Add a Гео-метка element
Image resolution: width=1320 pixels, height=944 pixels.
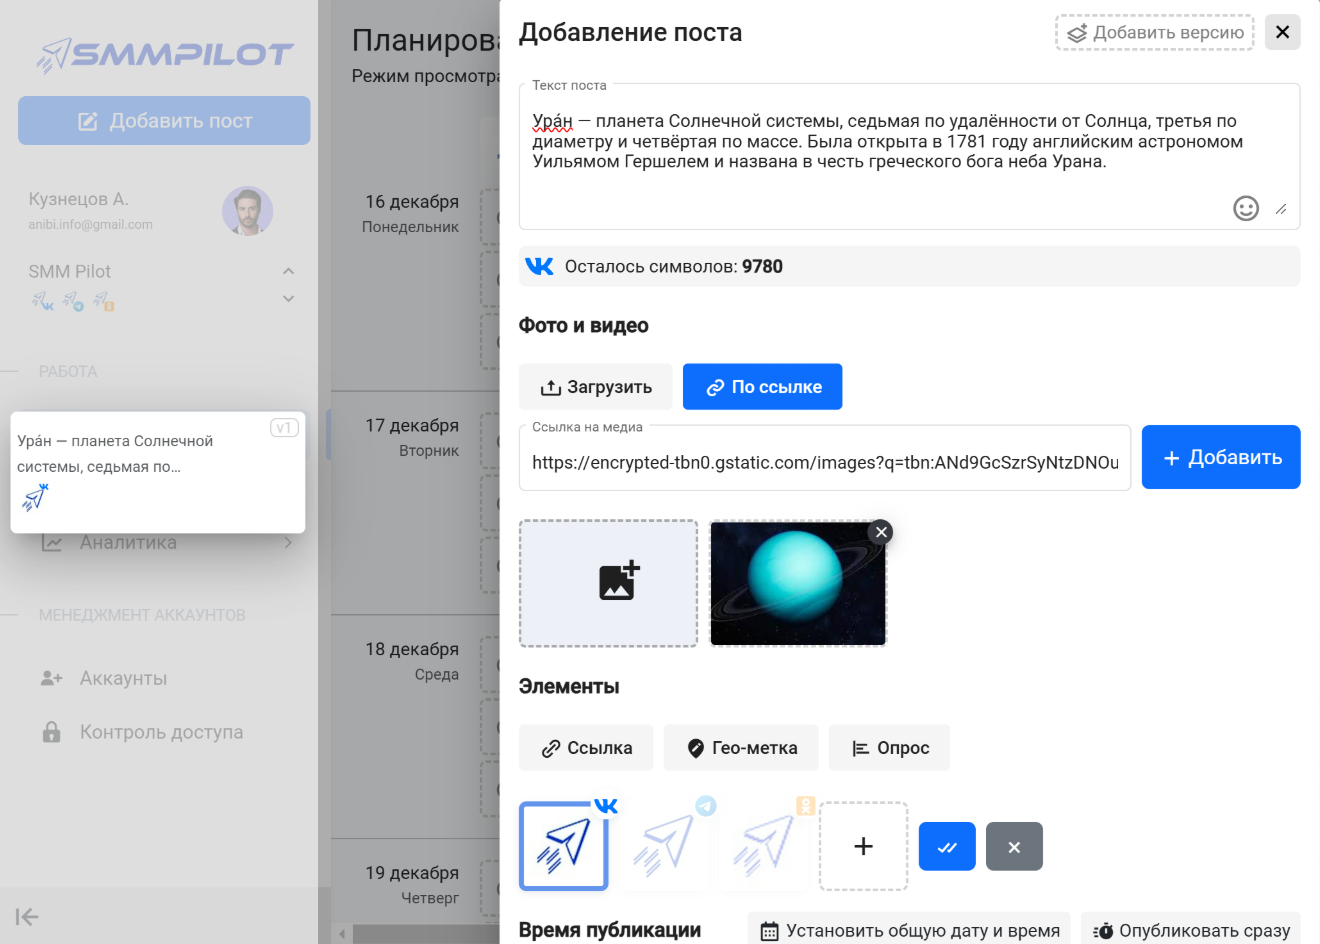coord(740,748)
